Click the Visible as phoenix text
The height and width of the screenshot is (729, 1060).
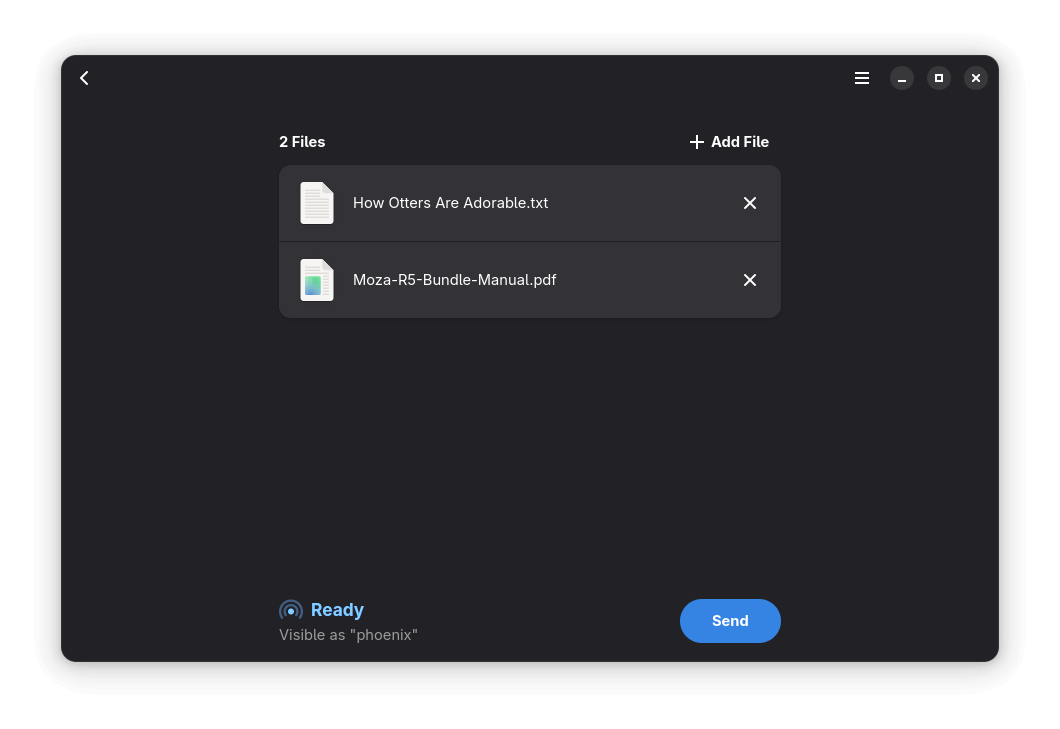pyautogui.click(x=348, y=634)
